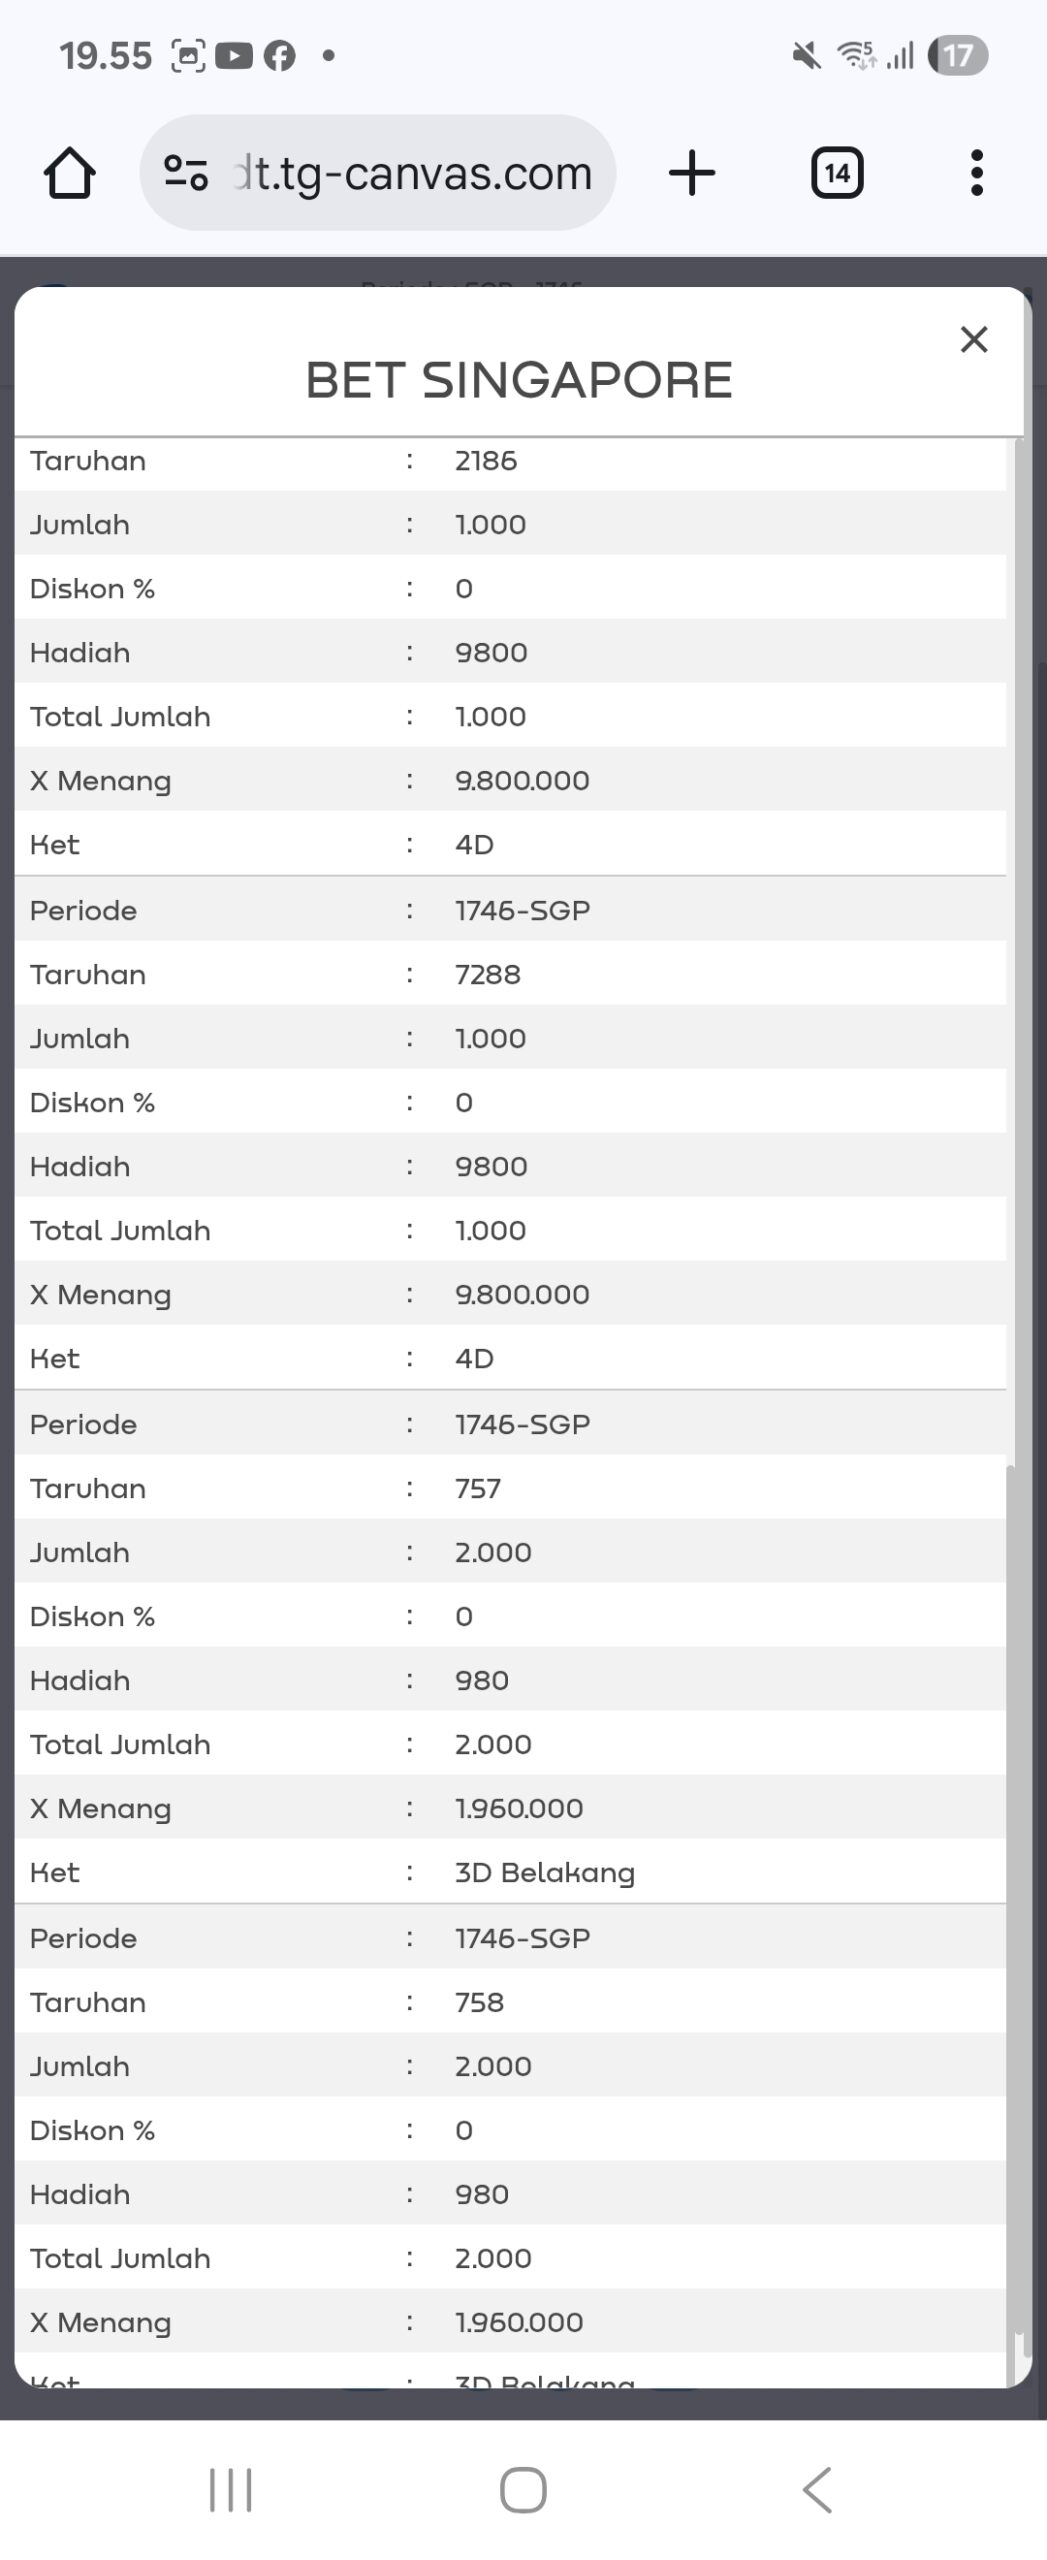Tap the Facebook notification icon in status bar
The width and height of the screenshot is (1047, 2560).
279,56
